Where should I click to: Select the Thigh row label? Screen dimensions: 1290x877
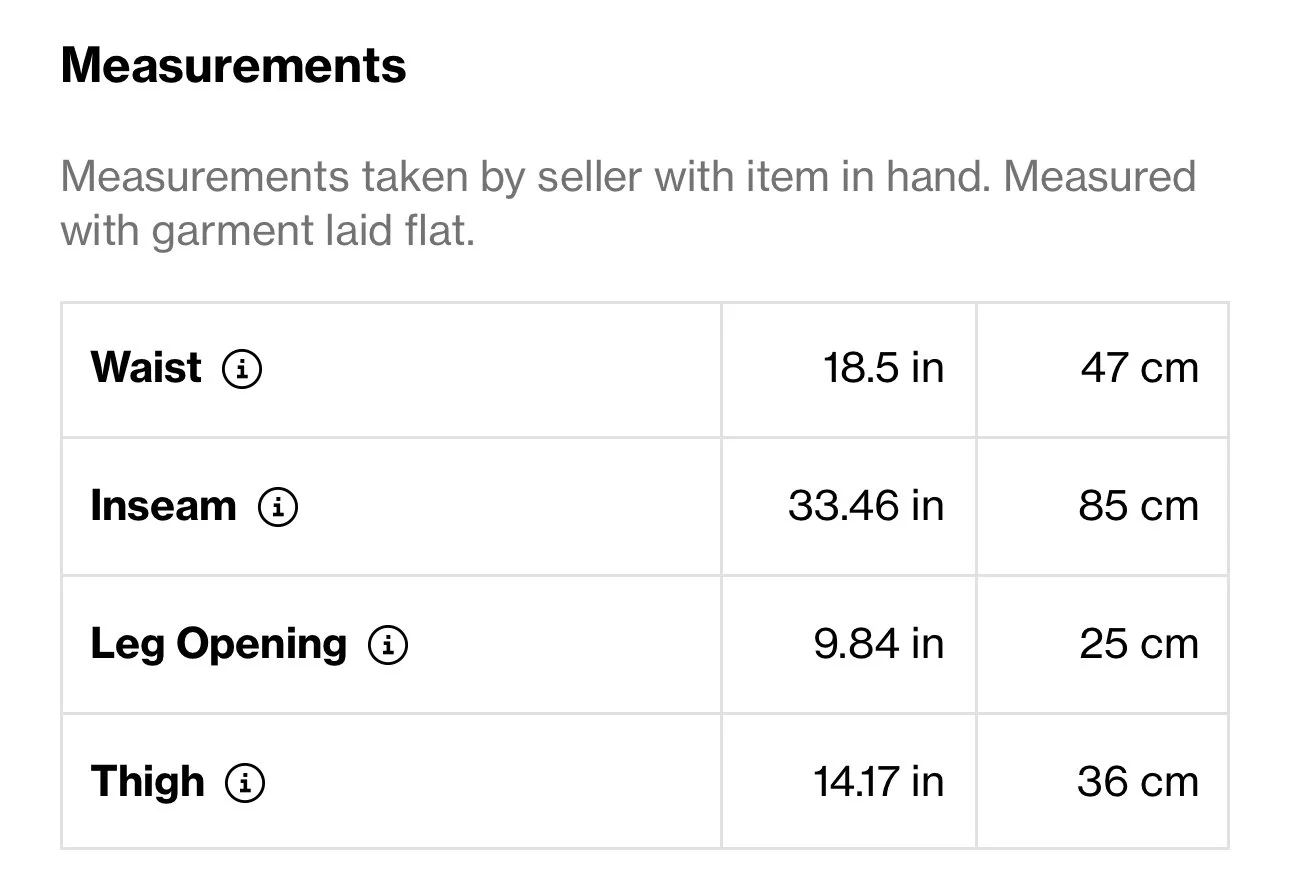click(148, 782)
